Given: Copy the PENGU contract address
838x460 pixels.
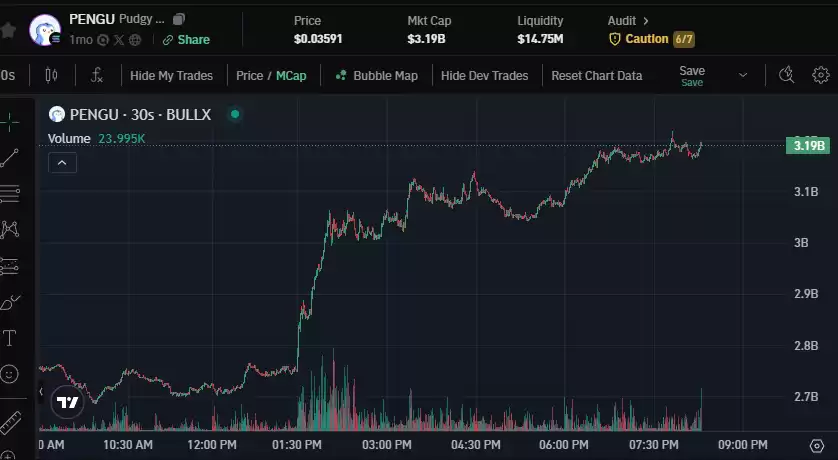Looking at the screenshot, I should tap(179, 19).
